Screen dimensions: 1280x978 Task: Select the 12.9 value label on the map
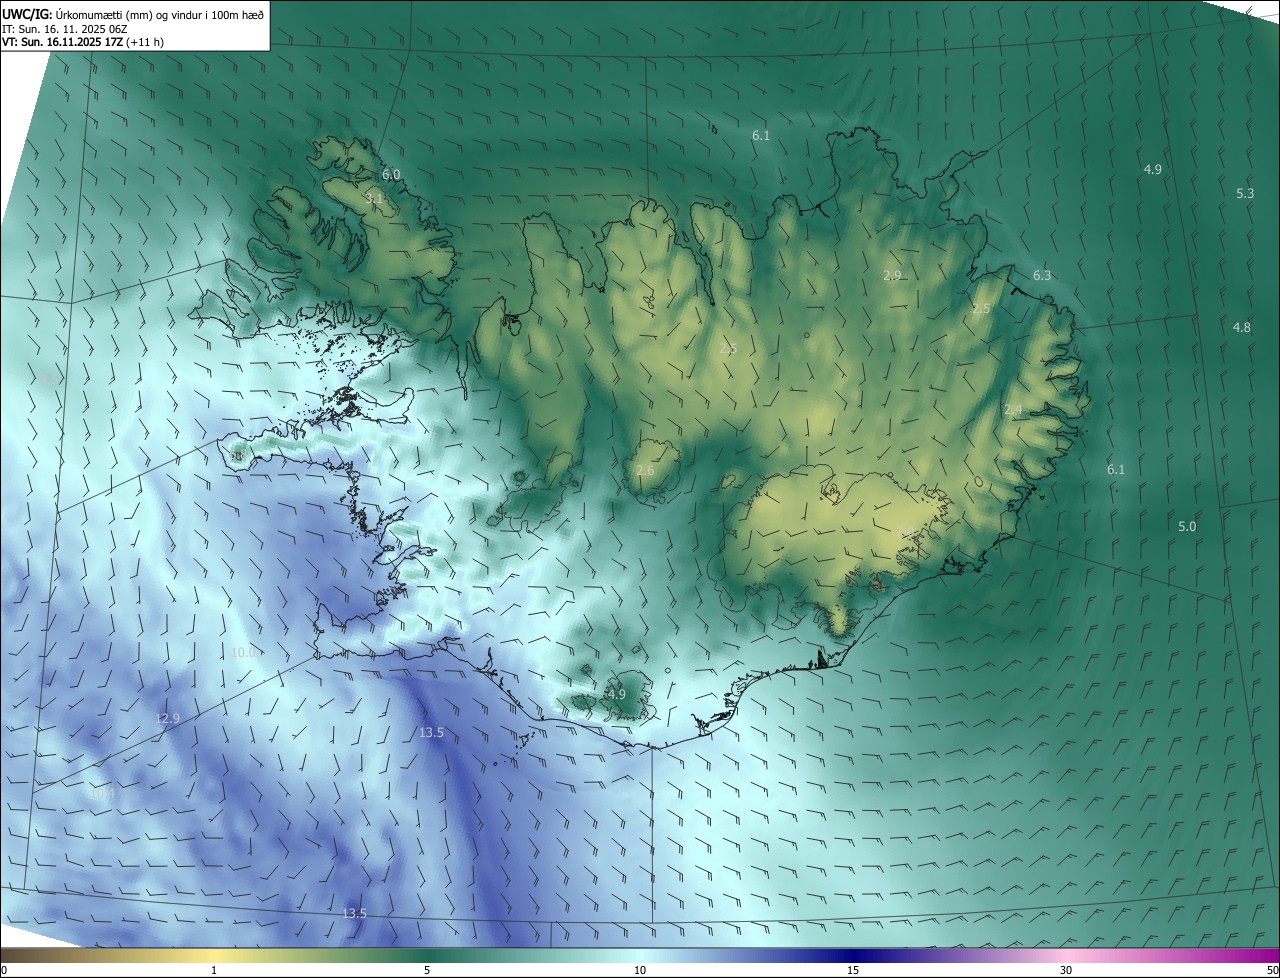(x=167, y=718)
